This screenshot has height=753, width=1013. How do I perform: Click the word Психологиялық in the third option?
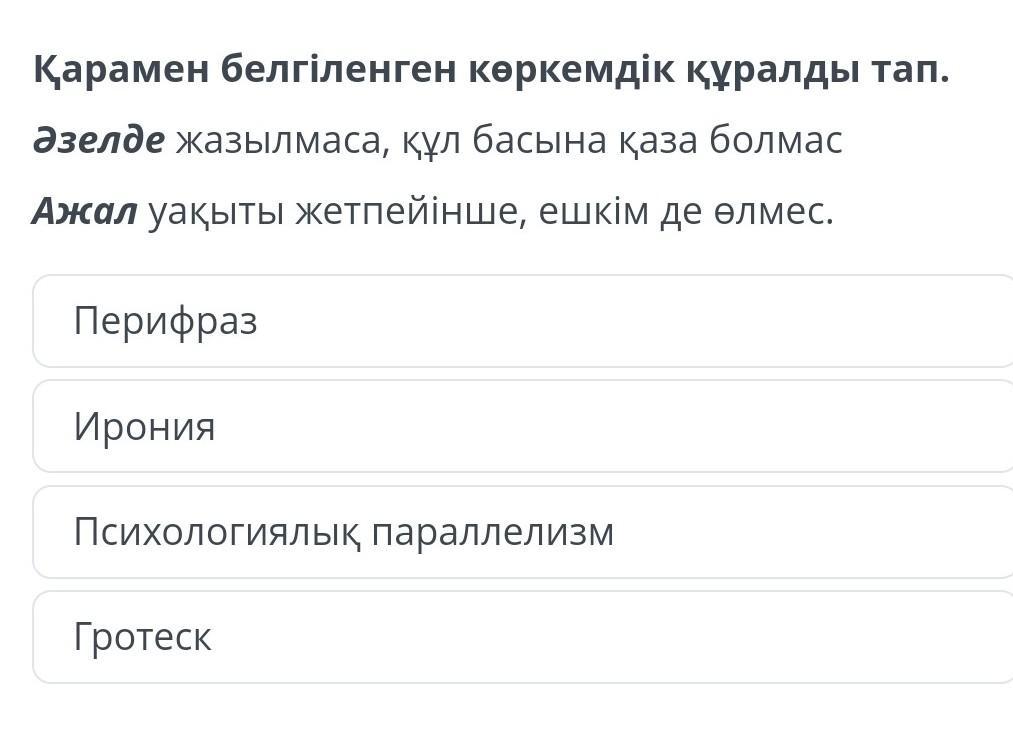[x=218, y=532]
